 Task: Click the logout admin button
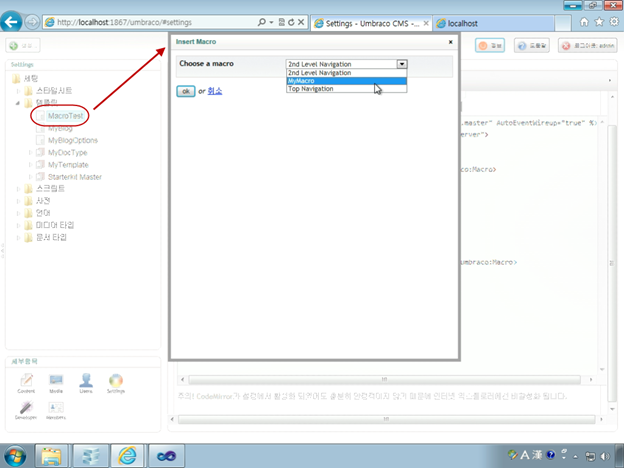588,46
